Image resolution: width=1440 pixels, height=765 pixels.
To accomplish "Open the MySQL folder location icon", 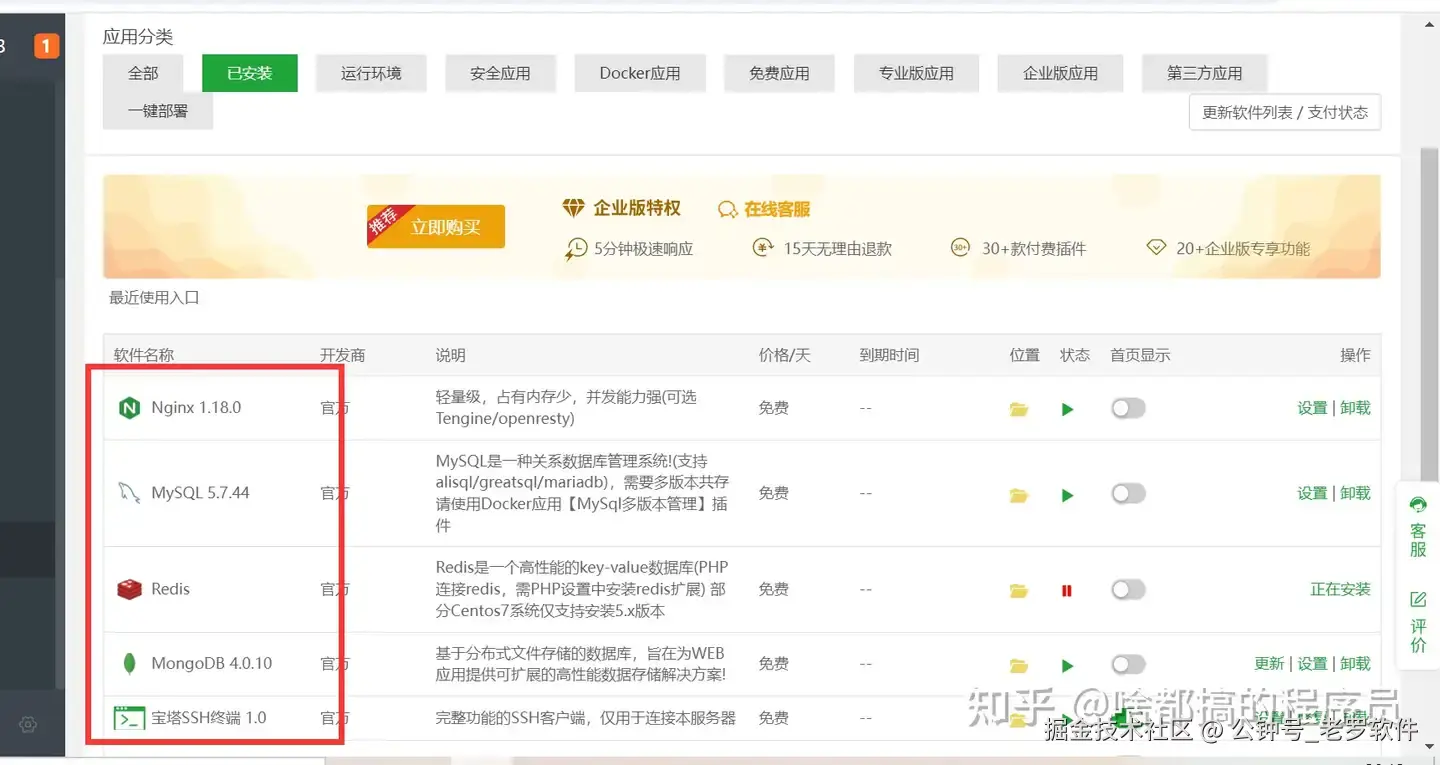I will click(1019, 495).
